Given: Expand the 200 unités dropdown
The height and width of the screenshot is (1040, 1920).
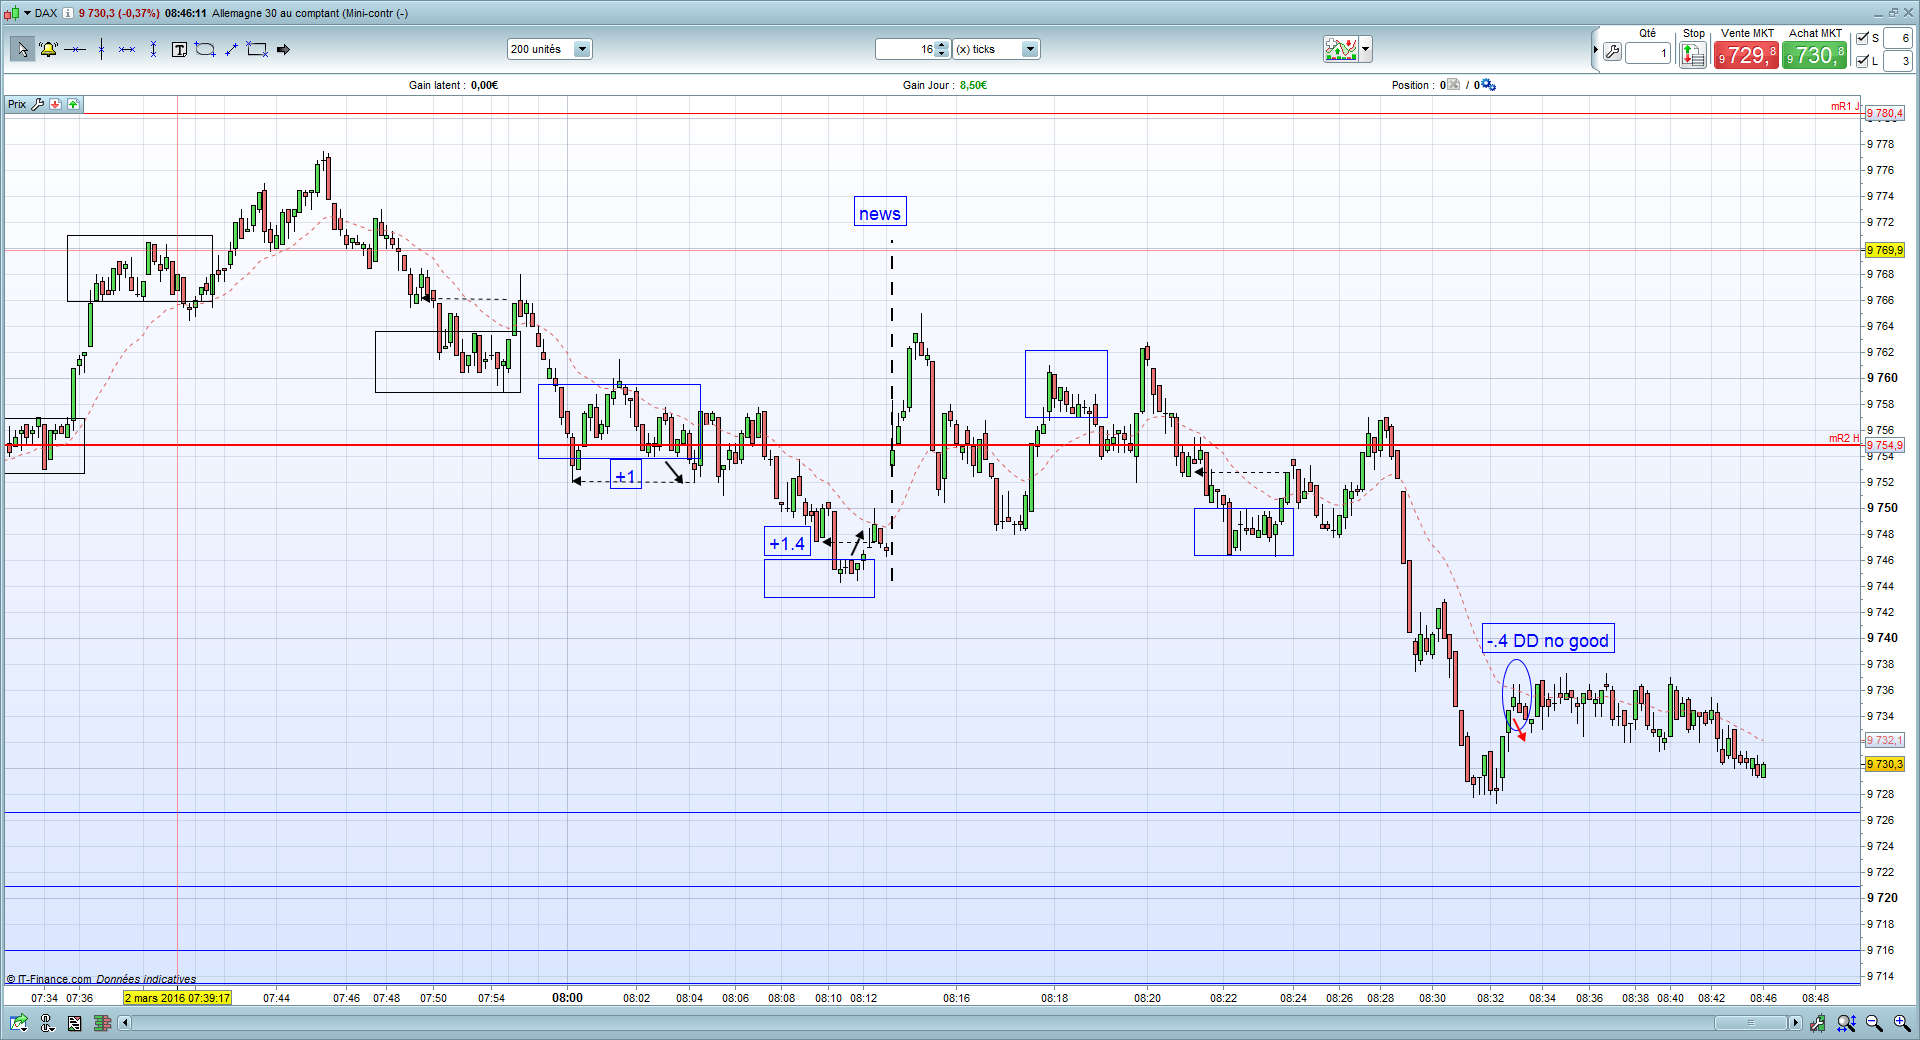Looking at the screenshot, I should pos(582,49).
